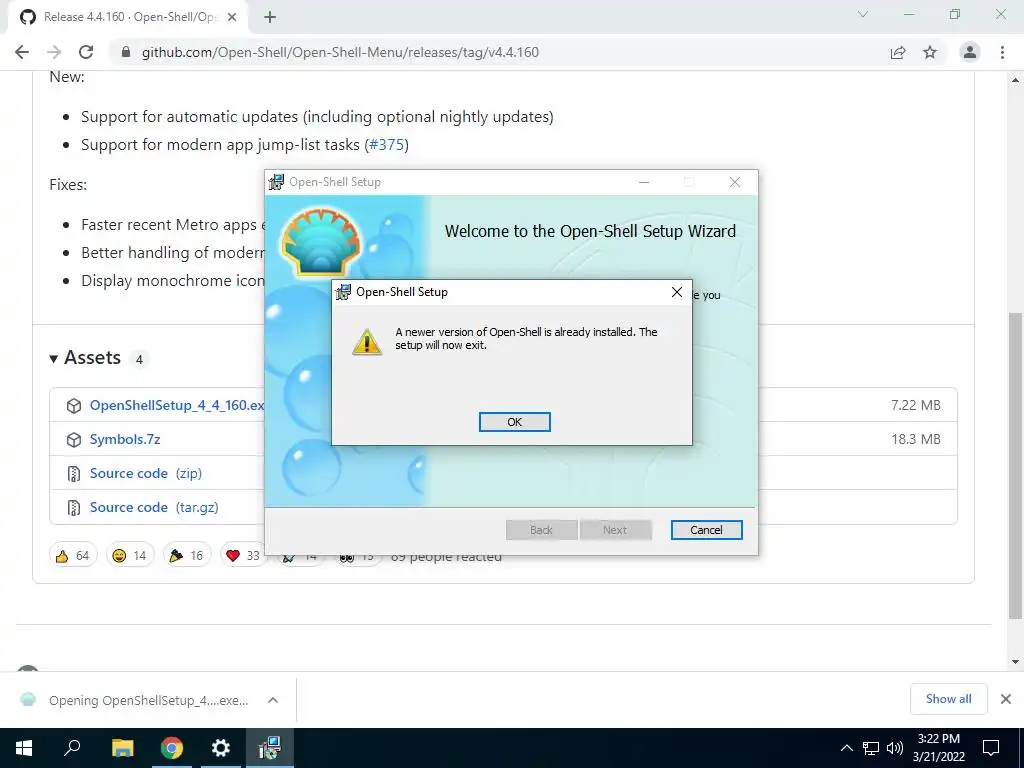Click the package icon beside OpenShellSetup exe
Screen dimensions: 1024x768
click(x=74, y=406)
